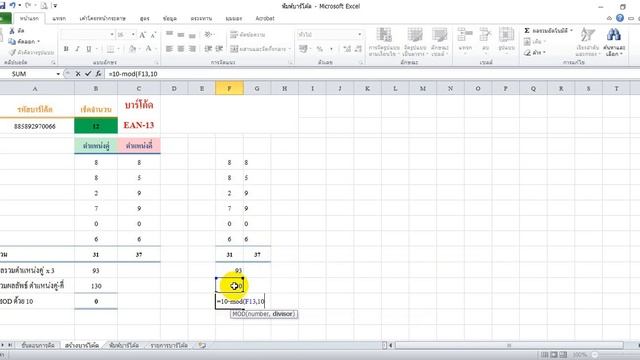
Task: Decrease font size with small A icon
Action: tap(153, 35)
